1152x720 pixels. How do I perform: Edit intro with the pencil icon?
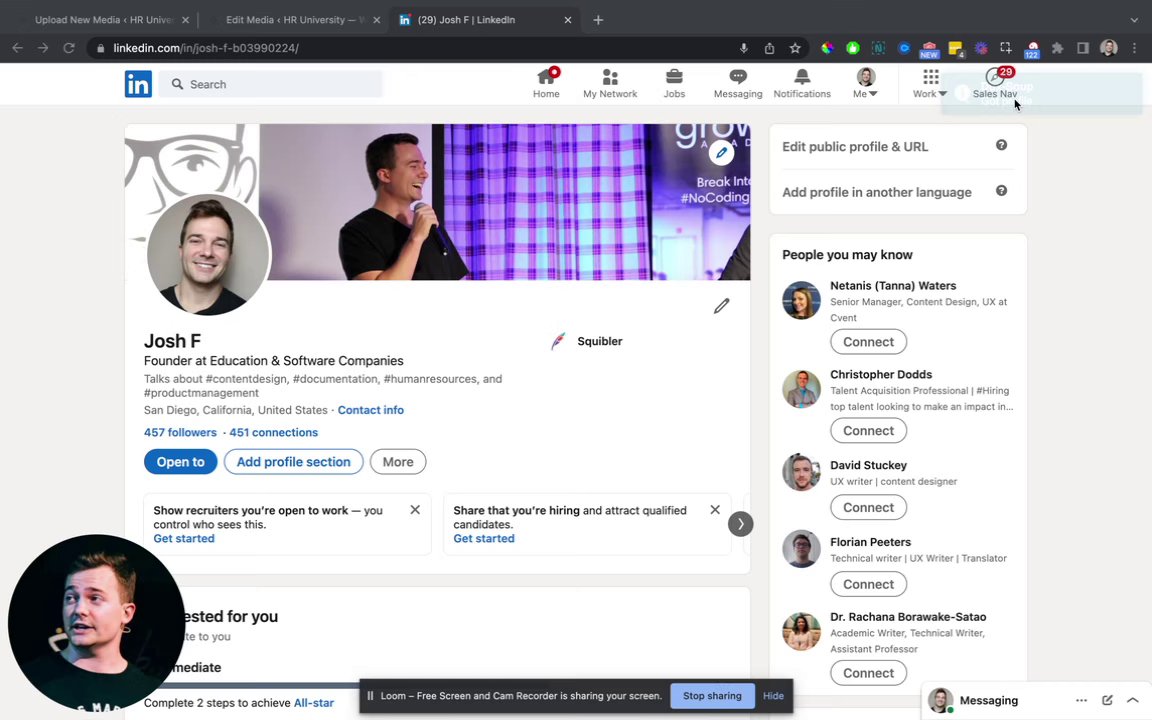(721, 306)
